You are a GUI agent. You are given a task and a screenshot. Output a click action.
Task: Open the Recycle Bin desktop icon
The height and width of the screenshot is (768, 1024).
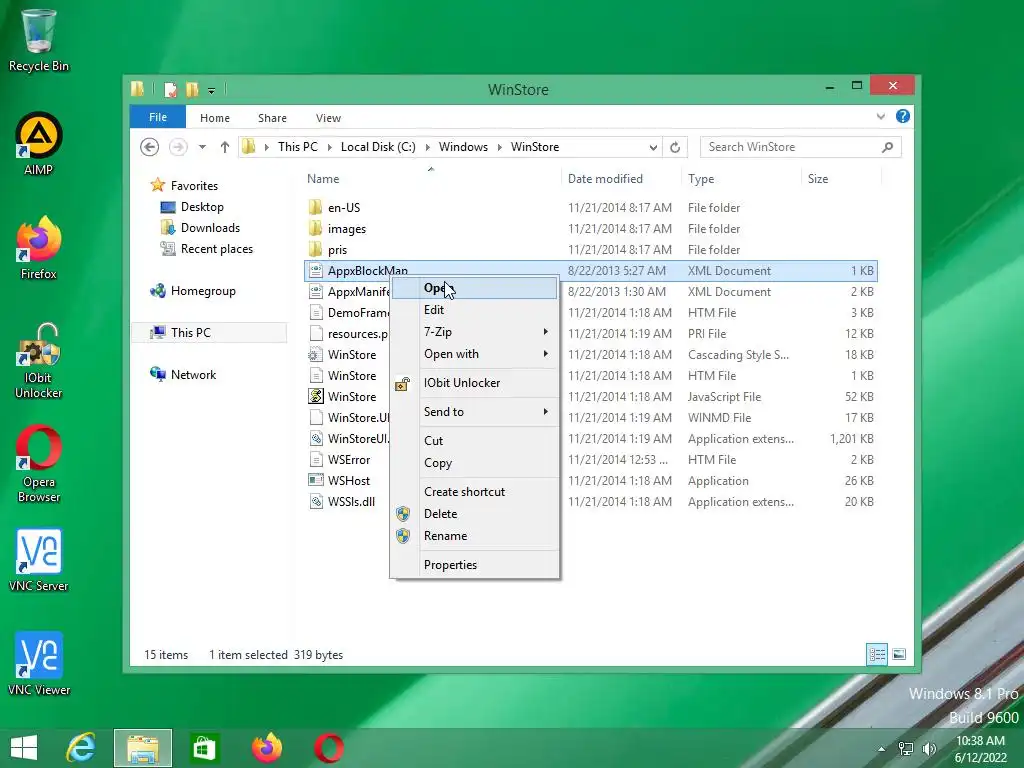pyautogui.click(x=39, y=40)
